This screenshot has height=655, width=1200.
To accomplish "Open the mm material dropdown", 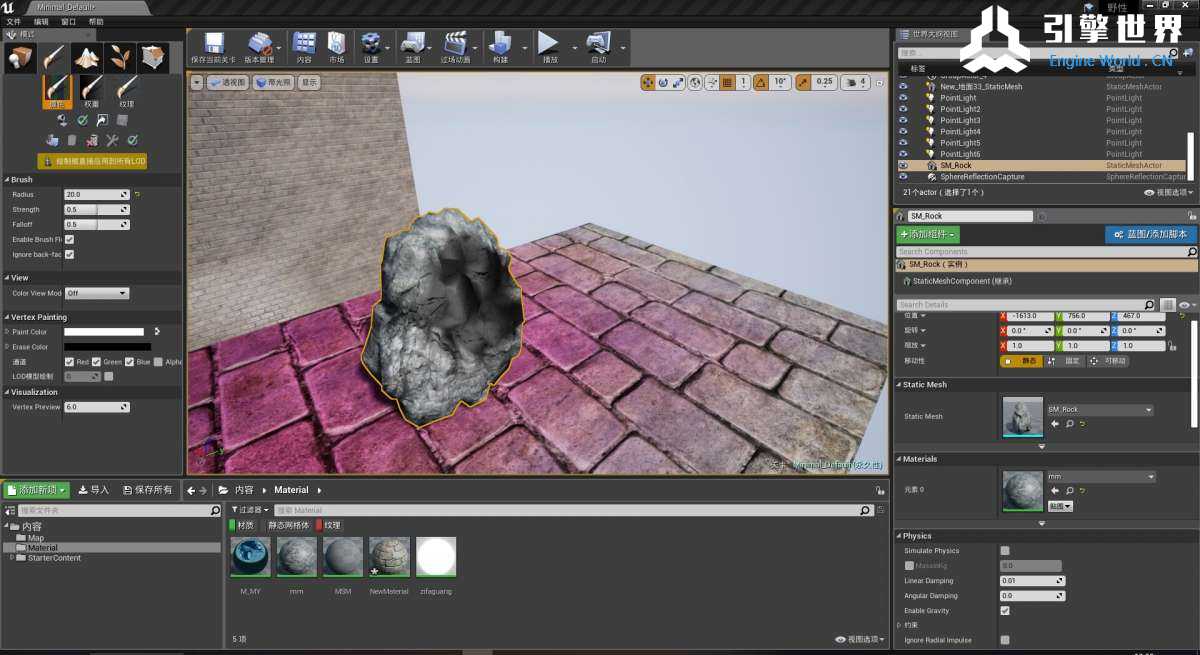I will (x=1100, y=477).
